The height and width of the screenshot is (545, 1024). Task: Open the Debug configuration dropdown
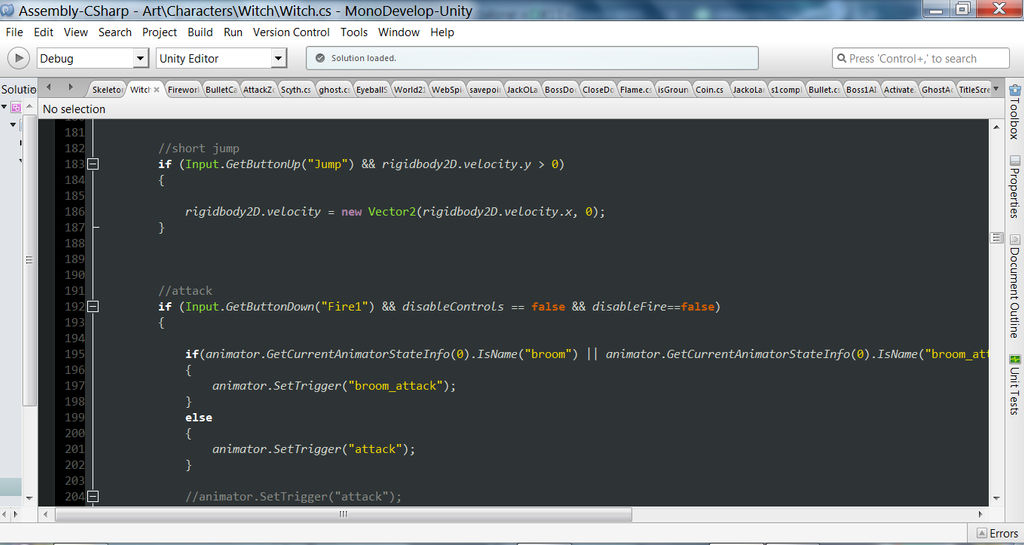(x=93, y=58)
